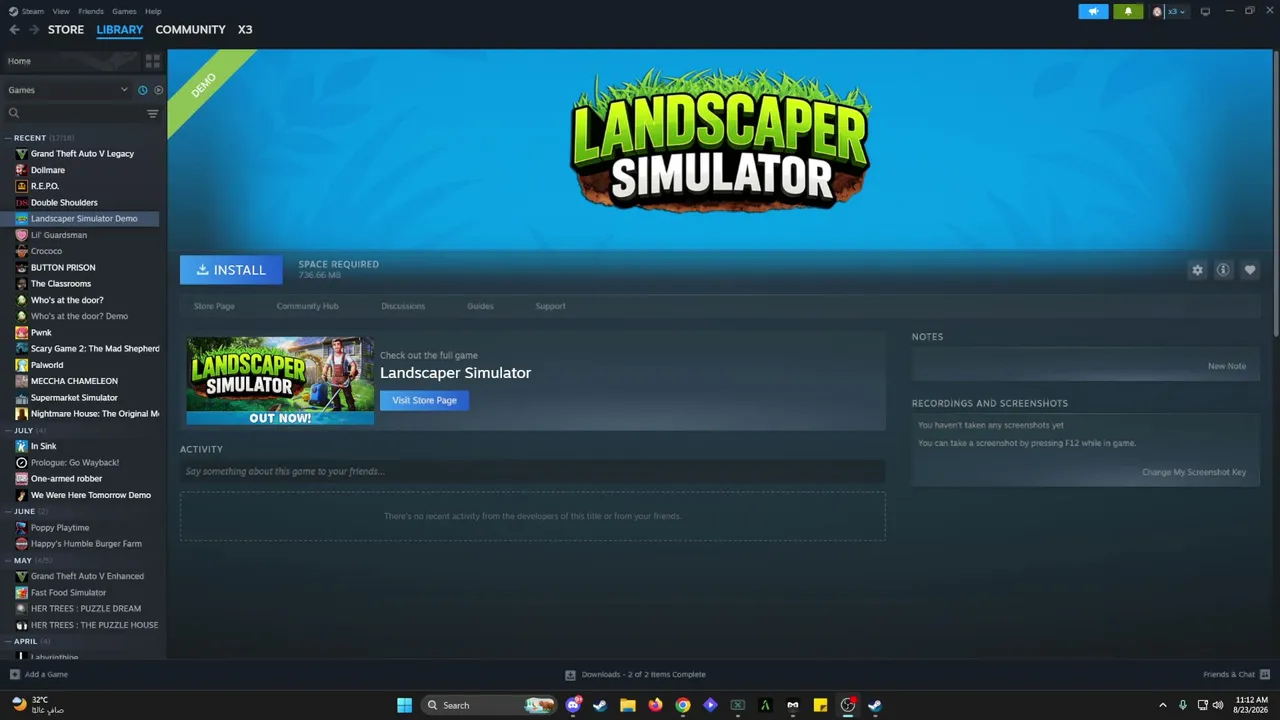Click the Add a Game plus icon
This screenshot has width=1280, height=720.
(x=14, y=674)
